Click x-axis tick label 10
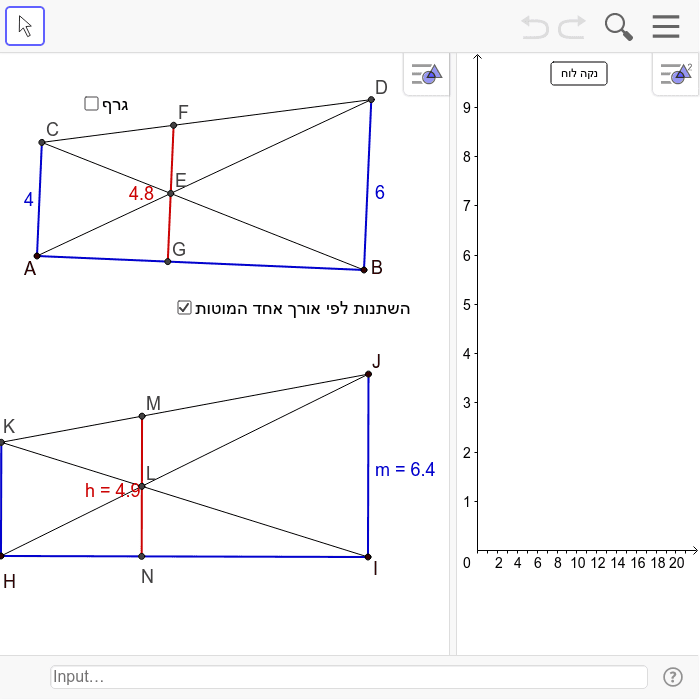The width and height of the screenshot is (700, 700). (578, 563)
